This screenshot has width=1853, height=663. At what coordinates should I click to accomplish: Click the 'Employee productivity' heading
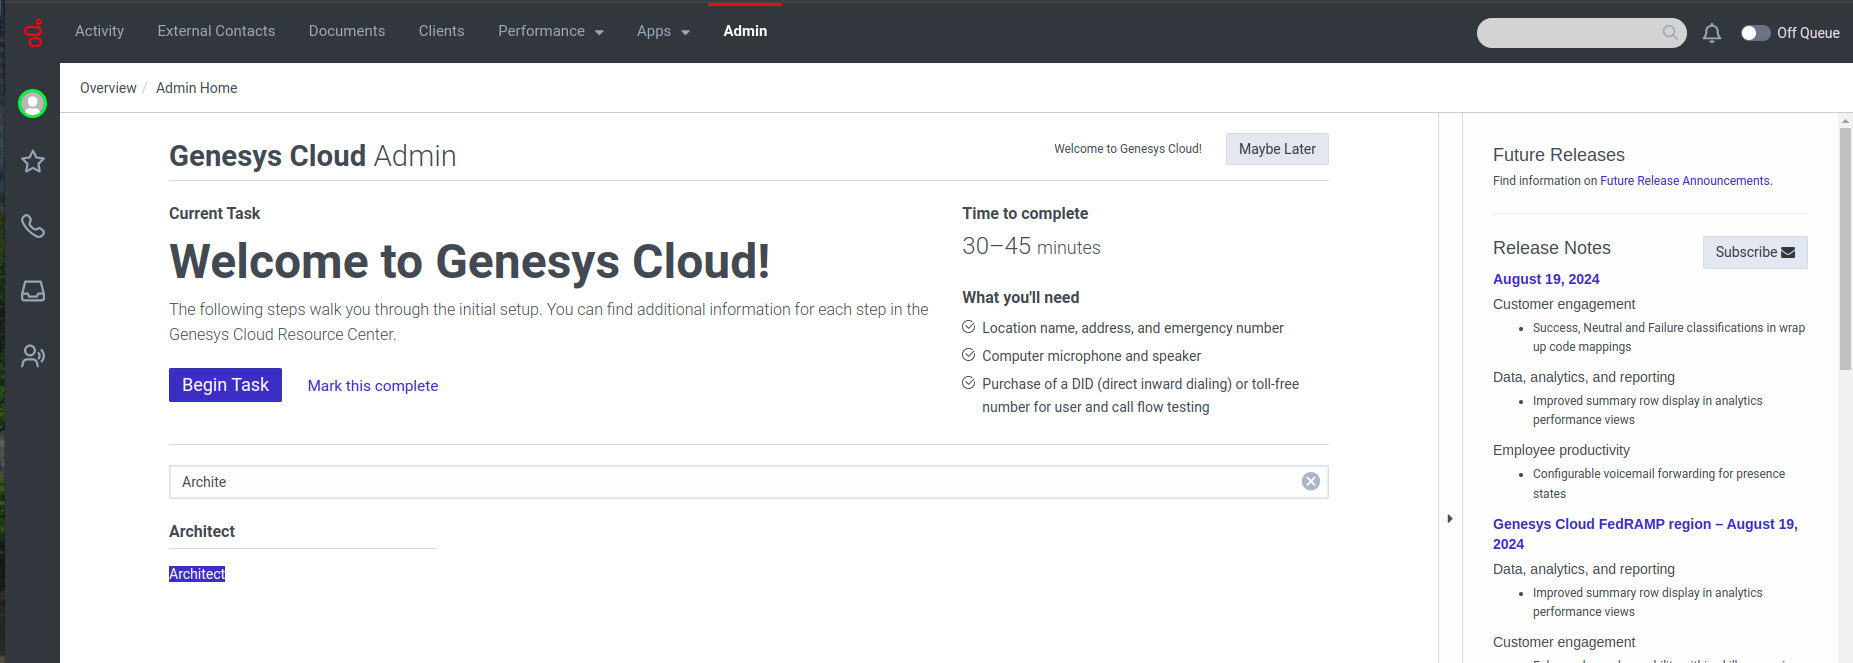1561,450
